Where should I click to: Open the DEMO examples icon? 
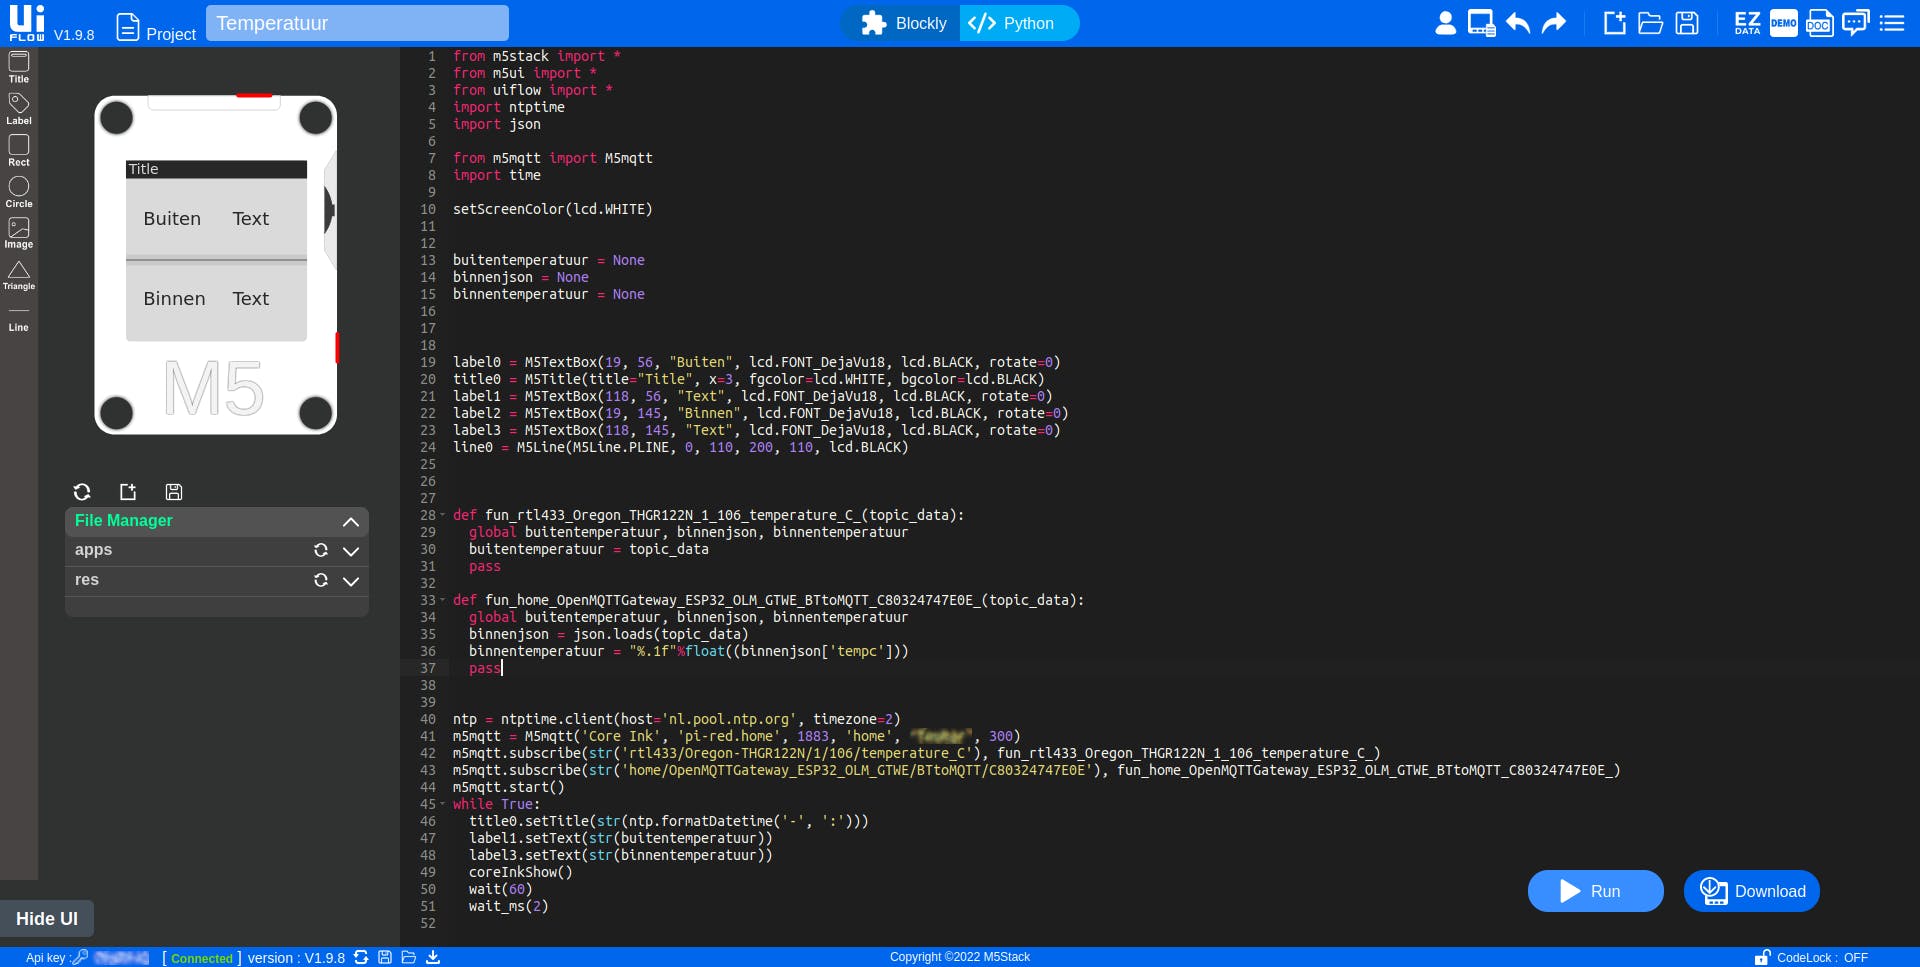(x=1783, y=23)
